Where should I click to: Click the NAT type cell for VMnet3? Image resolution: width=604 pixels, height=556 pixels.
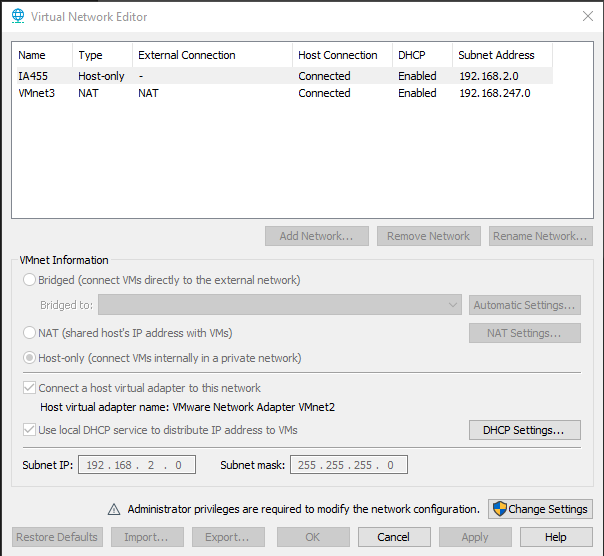pos(88,93)
